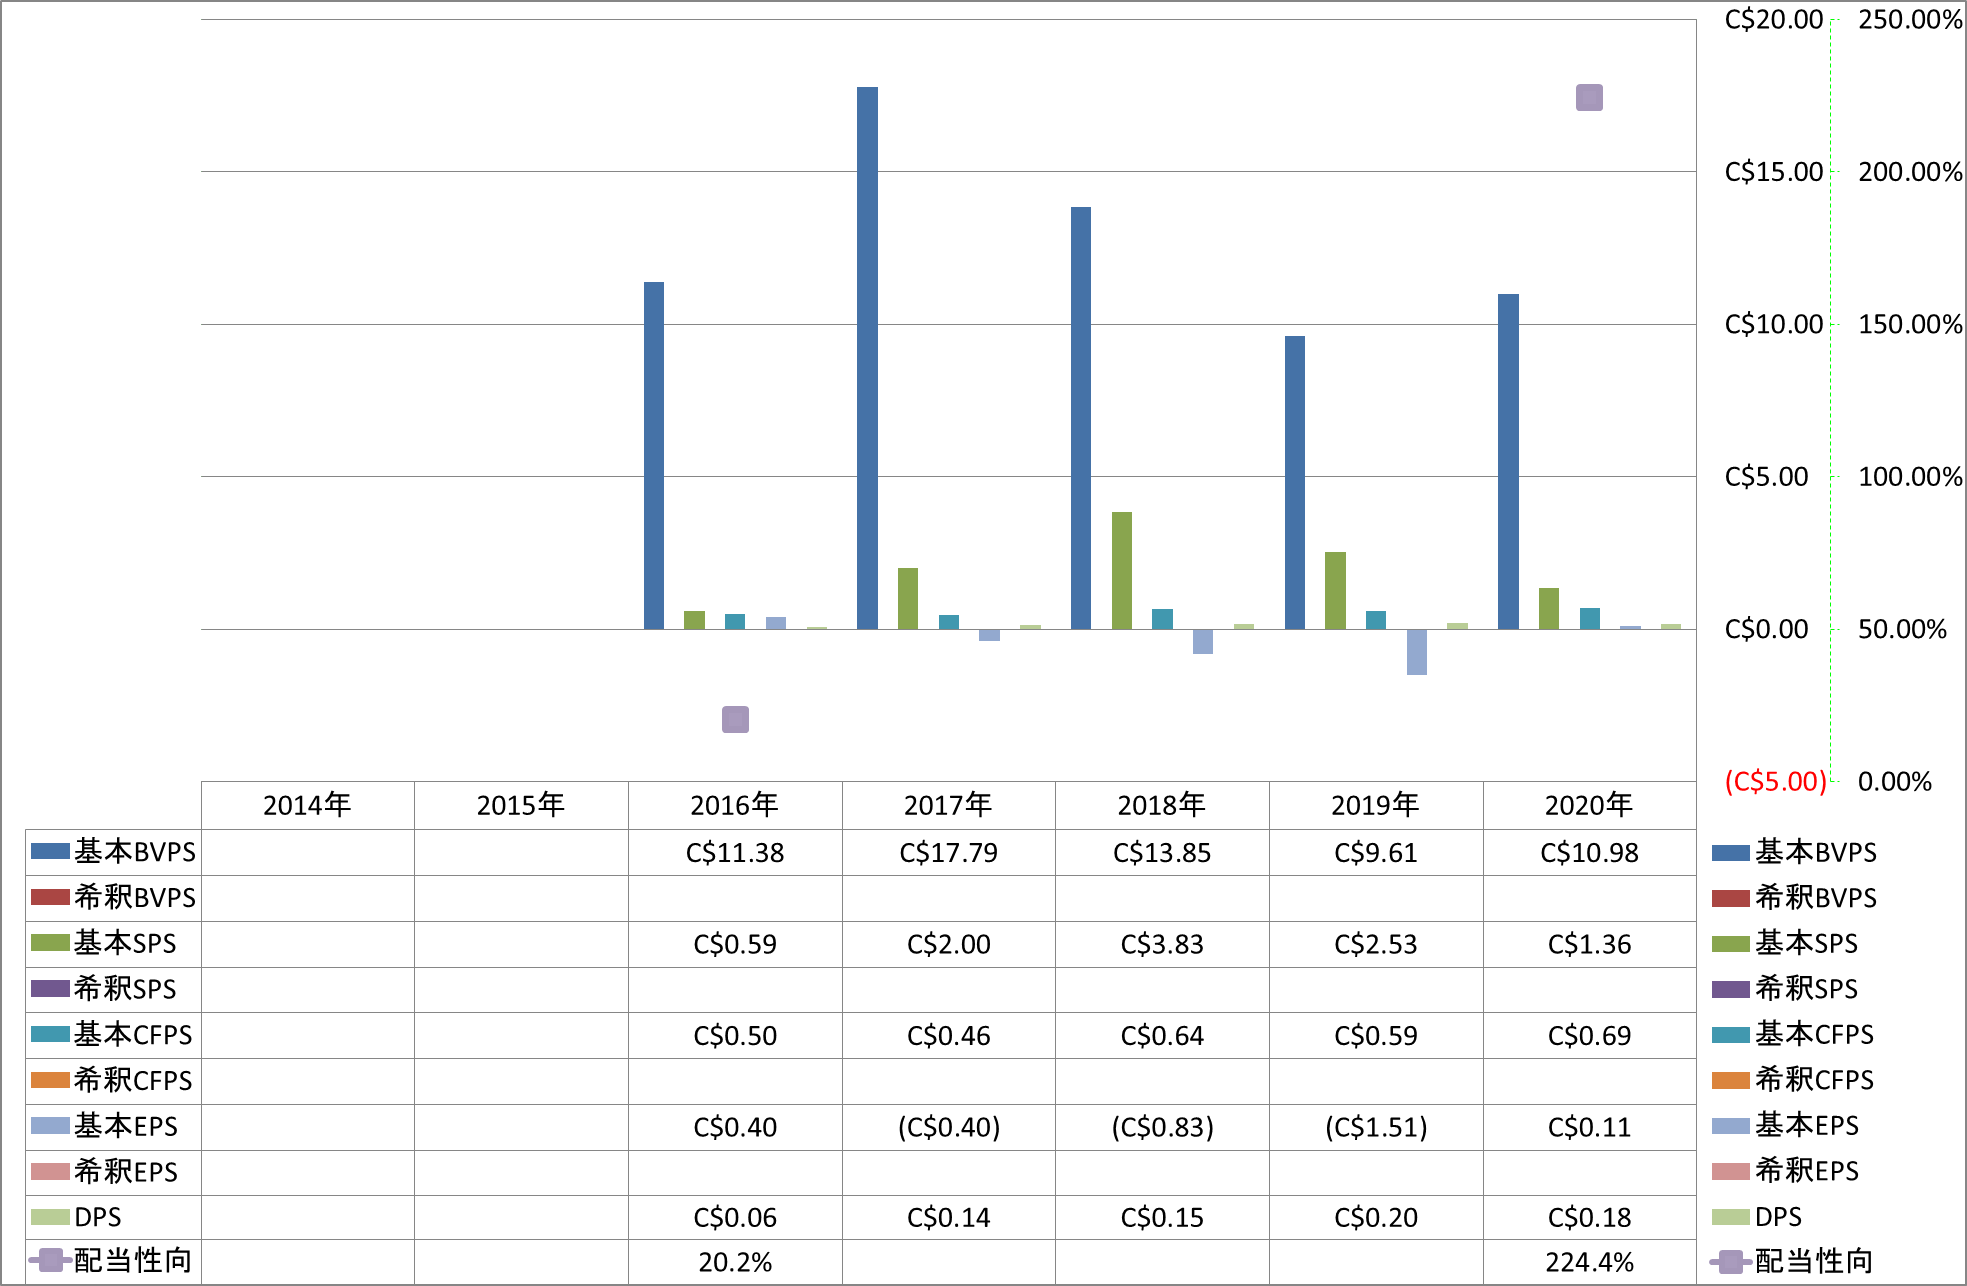The image size is (1967, 1286).
Task: Click the C$0.20 DPS cell
Action: coord(1376,1218)
